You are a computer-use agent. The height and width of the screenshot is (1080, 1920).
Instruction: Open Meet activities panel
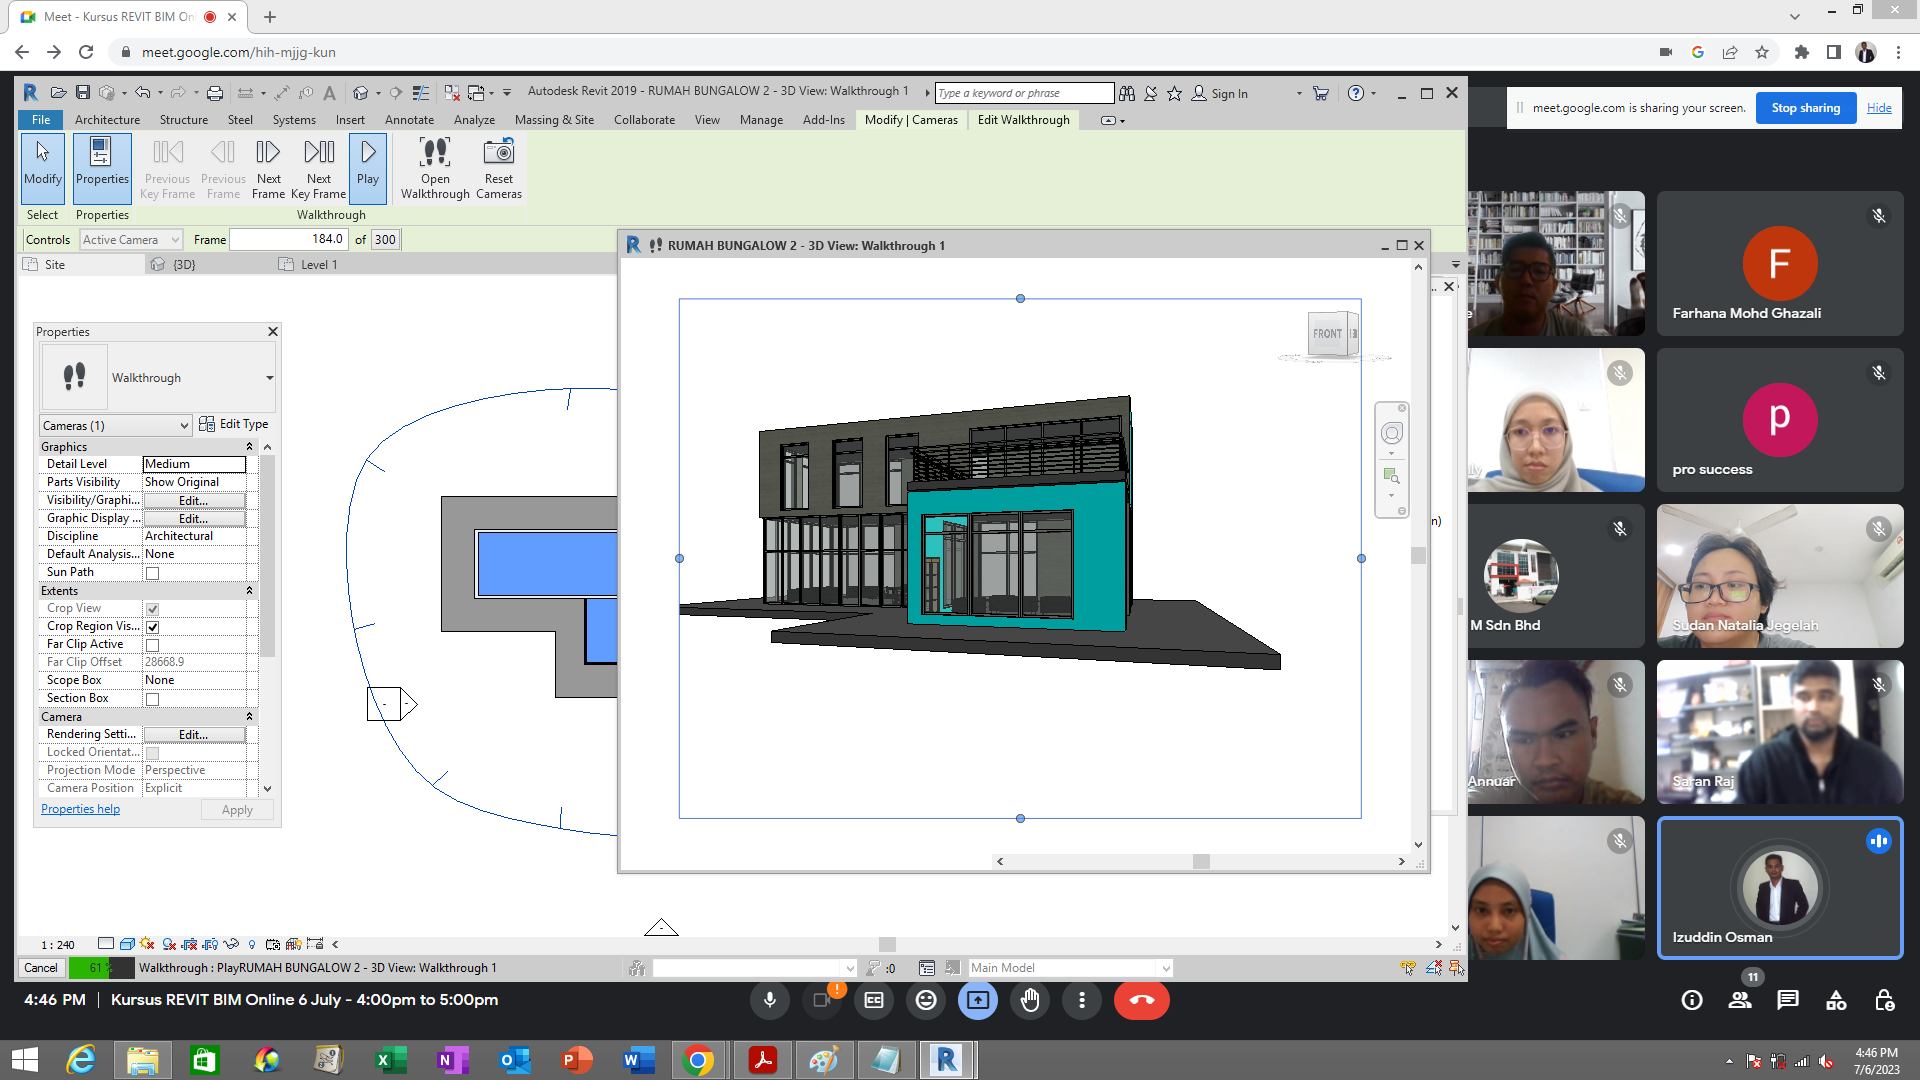[x=1836, y=1000]
